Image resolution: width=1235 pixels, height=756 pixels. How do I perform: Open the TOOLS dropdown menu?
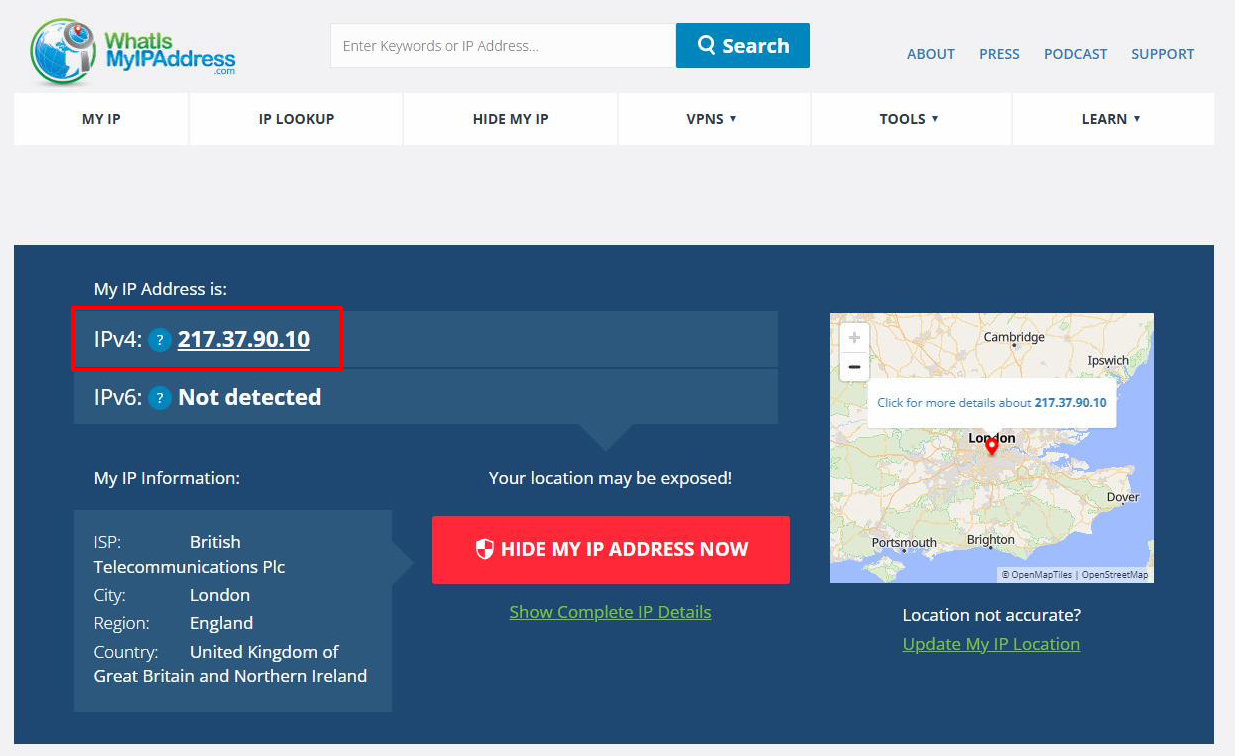(x=909, y=119)
